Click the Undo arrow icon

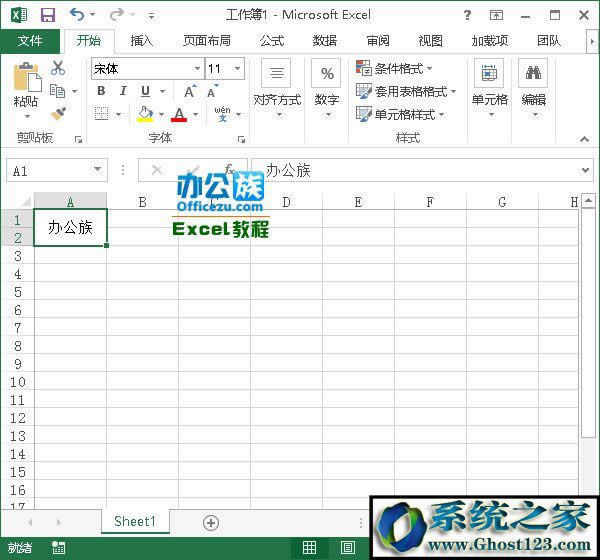tap(77, 15)
